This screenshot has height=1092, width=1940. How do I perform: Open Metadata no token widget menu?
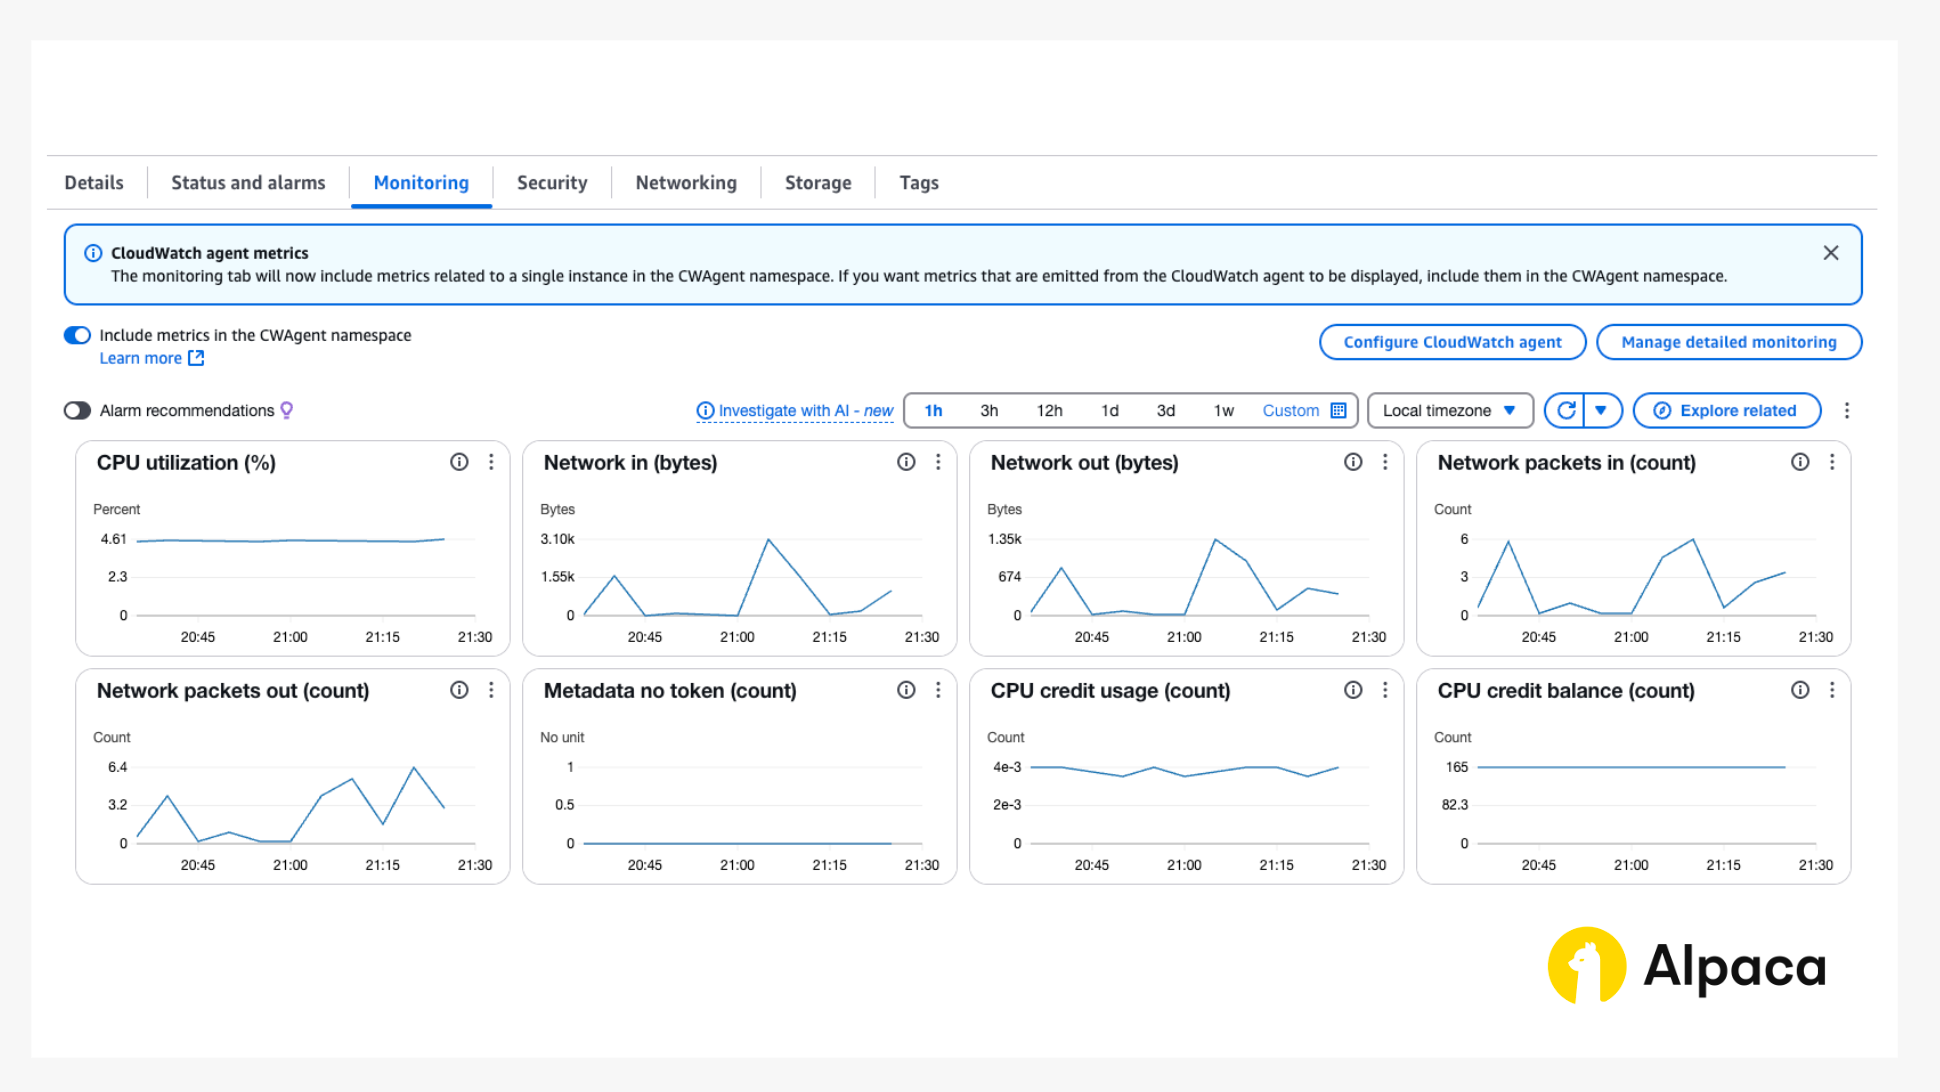(938, 690)
